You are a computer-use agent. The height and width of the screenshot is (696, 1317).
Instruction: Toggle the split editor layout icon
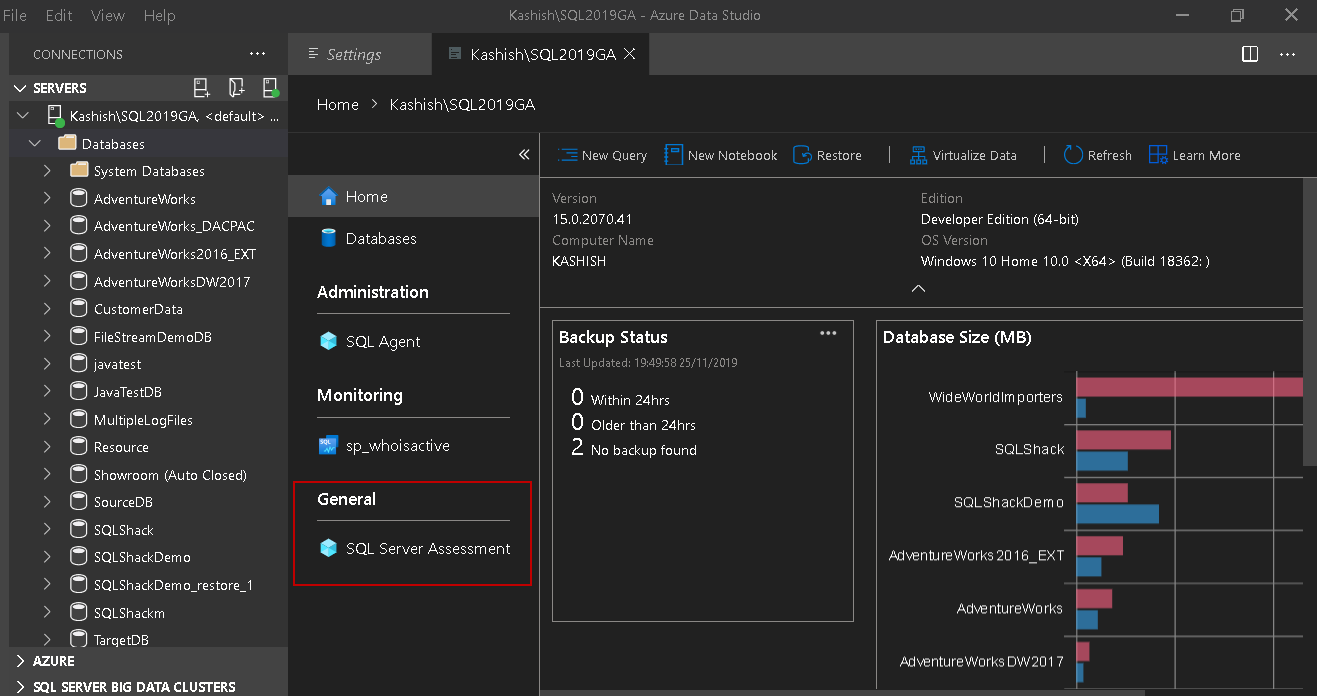(x=1250, y=55)
